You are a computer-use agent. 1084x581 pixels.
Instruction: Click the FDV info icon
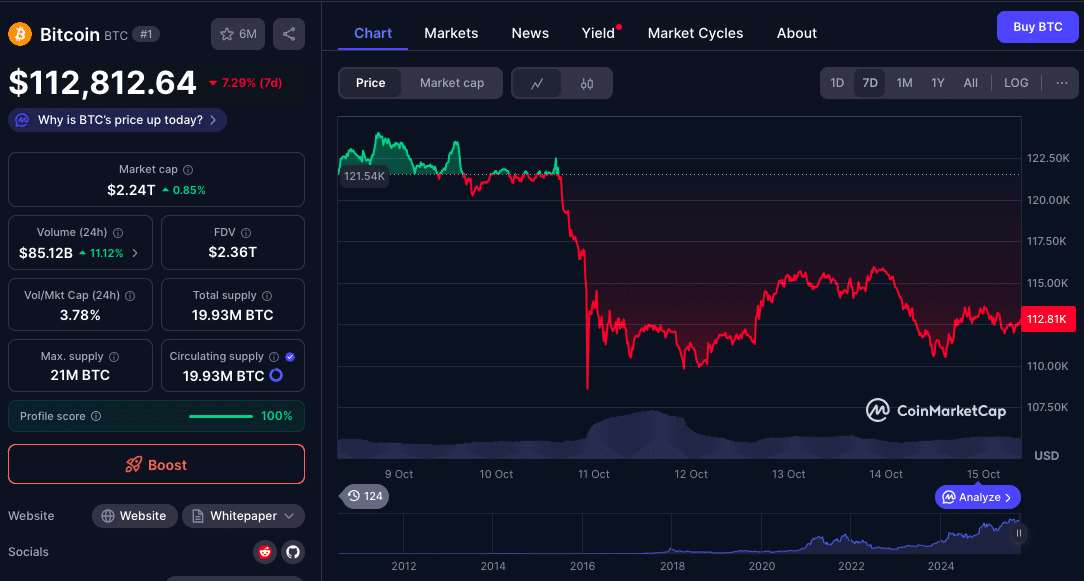pos(246,233)
